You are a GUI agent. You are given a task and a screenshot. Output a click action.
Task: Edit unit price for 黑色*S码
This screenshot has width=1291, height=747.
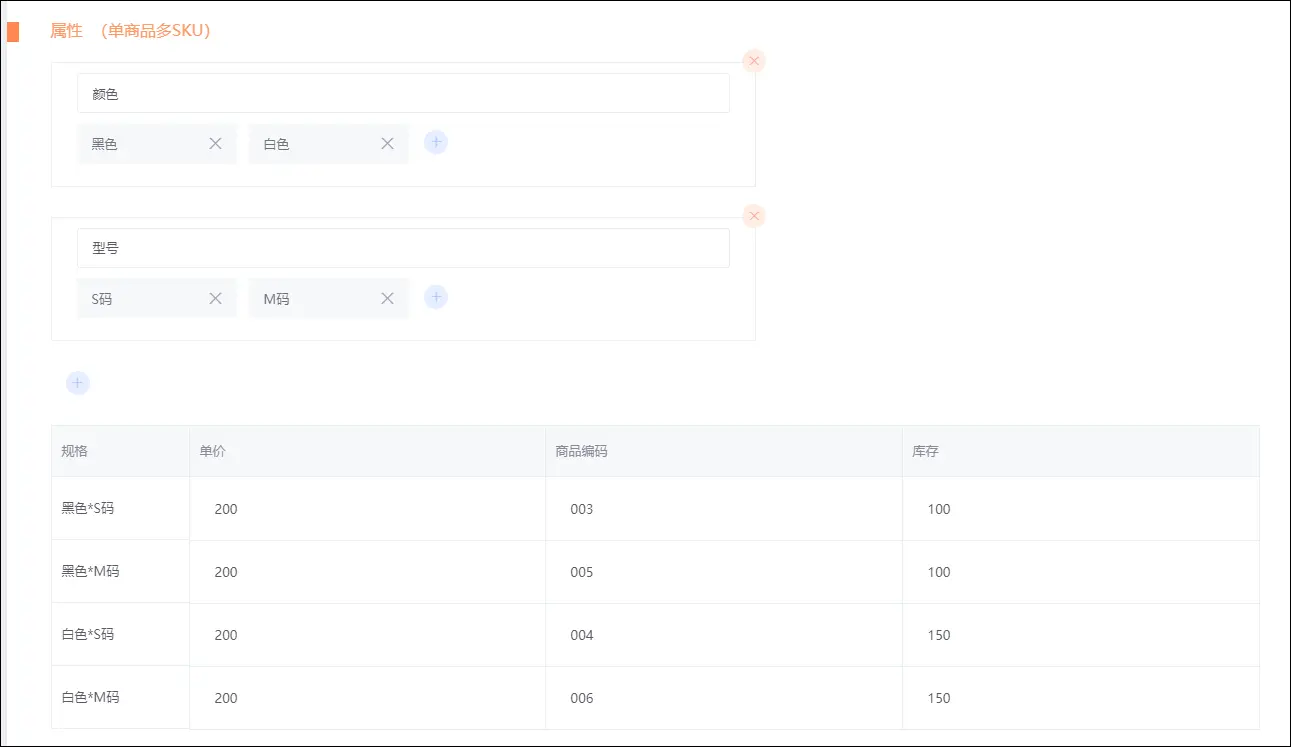[367, 509]
